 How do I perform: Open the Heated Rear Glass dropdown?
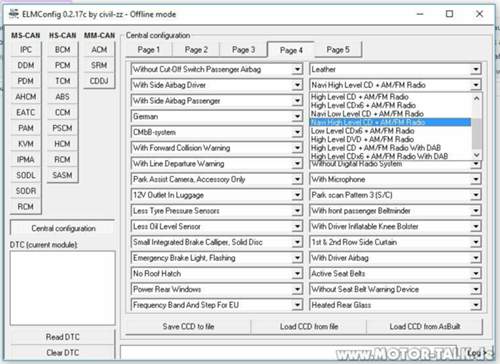pos(476,305)
